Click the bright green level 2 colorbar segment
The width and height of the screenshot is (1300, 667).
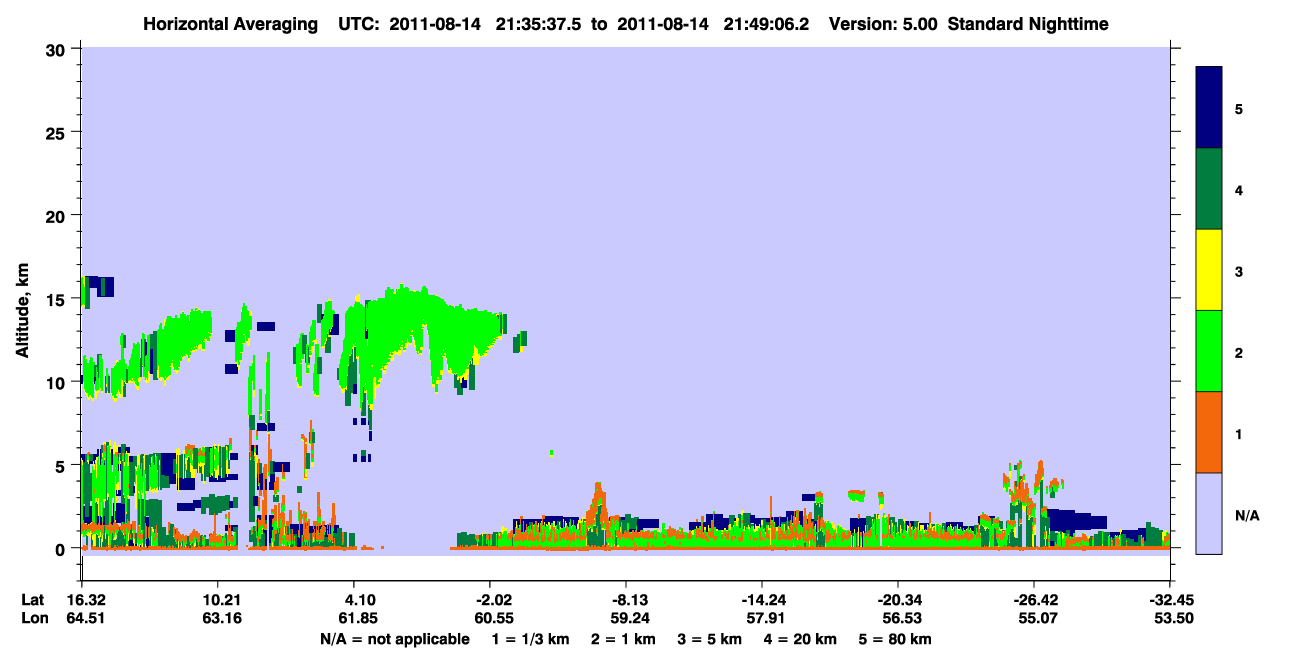1209,351
